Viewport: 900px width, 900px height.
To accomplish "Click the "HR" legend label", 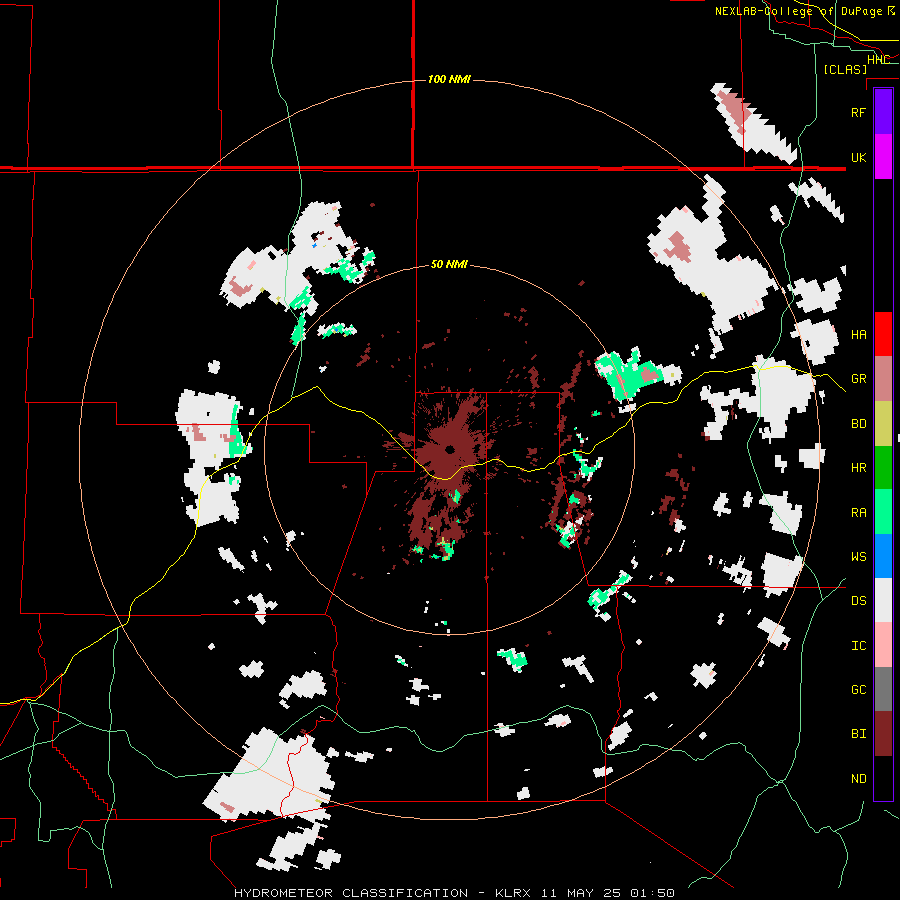I will (858, 468).
